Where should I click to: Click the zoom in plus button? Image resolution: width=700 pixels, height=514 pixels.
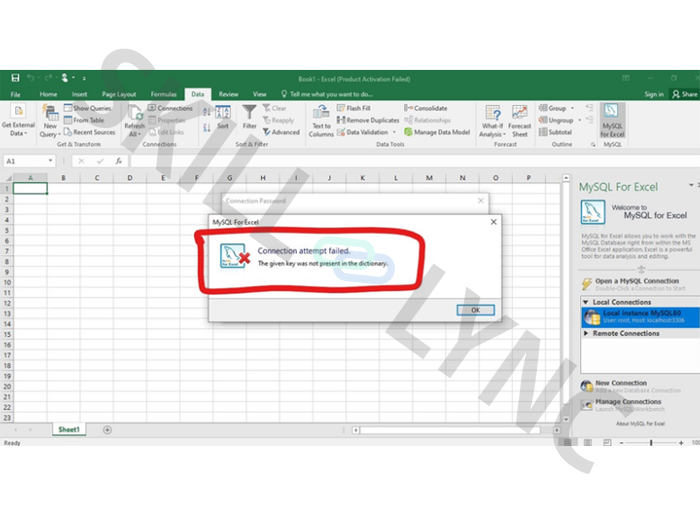coord(681,443)
